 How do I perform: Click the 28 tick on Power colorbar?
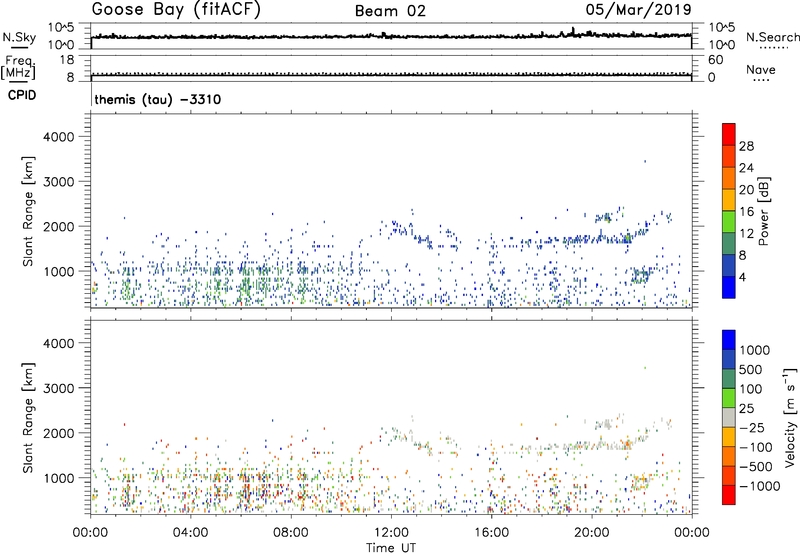(x=746, y=146)
